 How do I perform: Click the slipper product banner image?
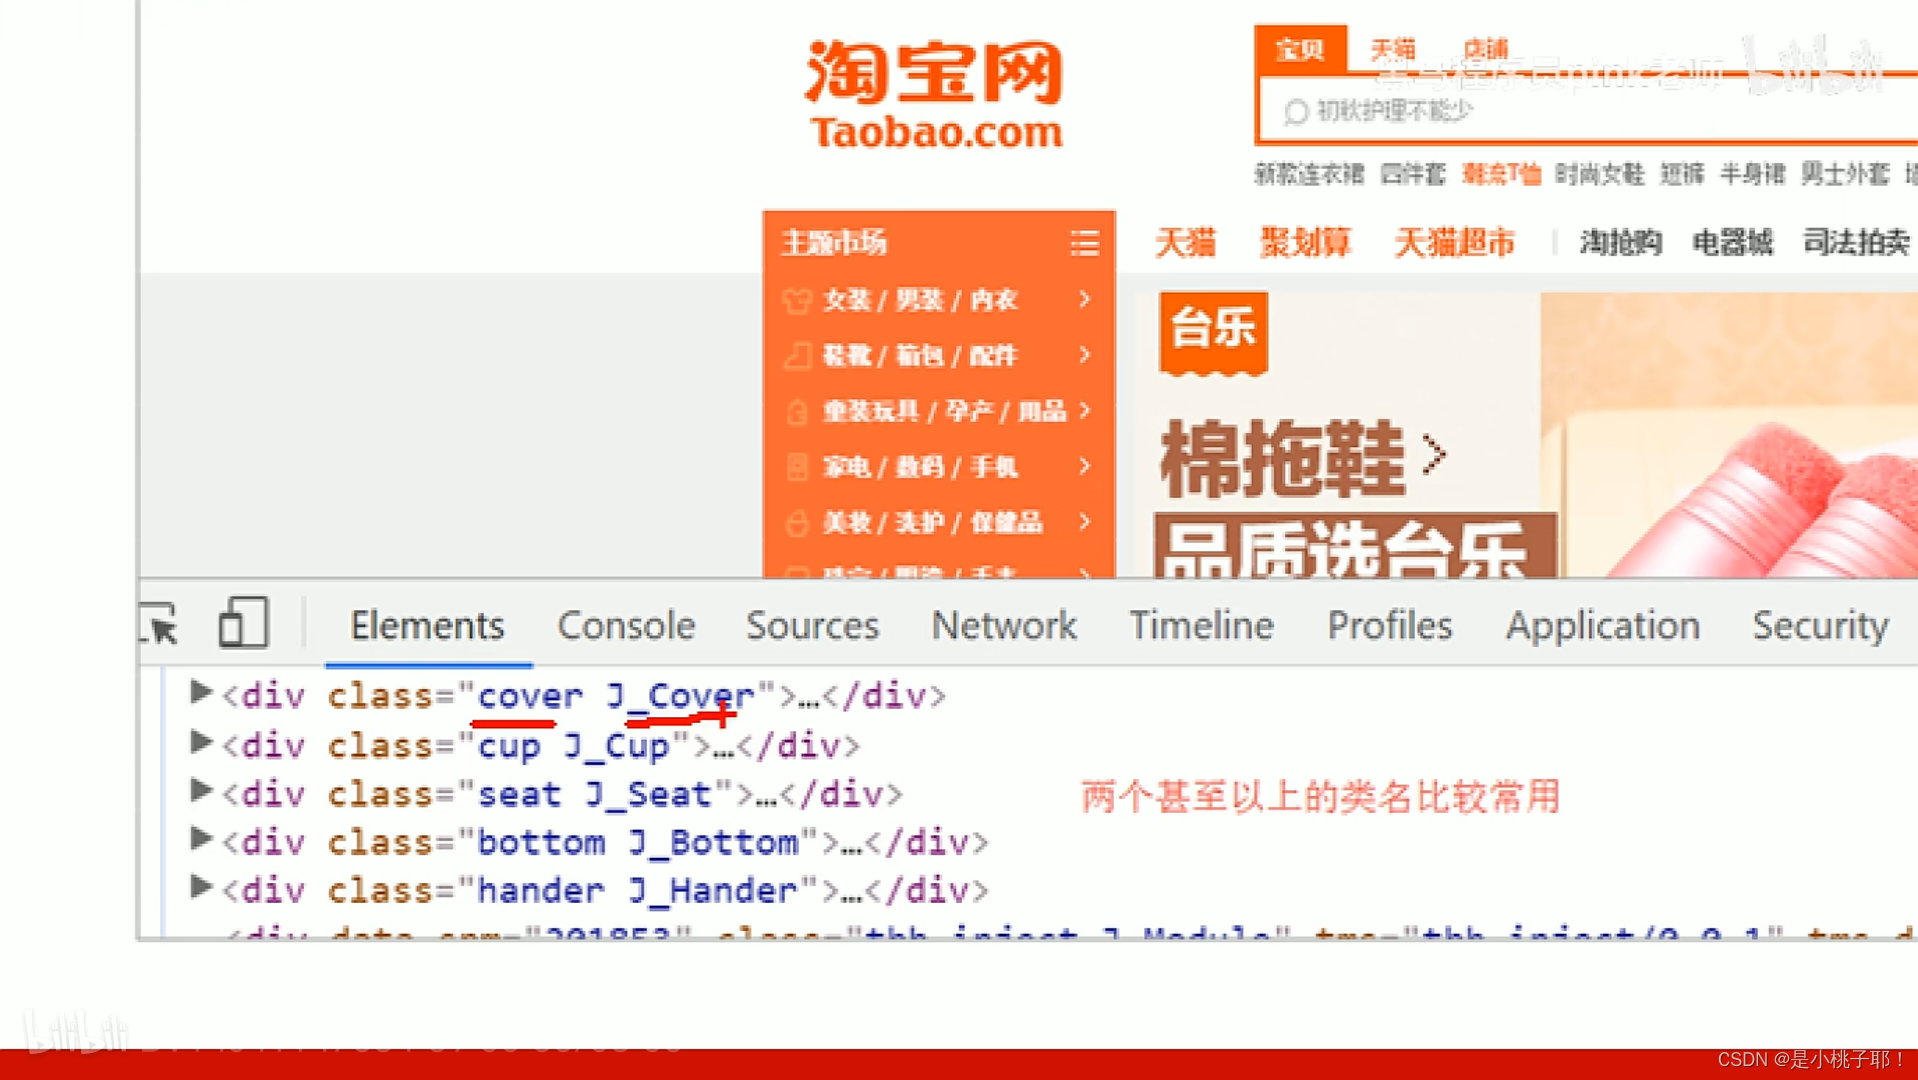[x=1729, y=434]
